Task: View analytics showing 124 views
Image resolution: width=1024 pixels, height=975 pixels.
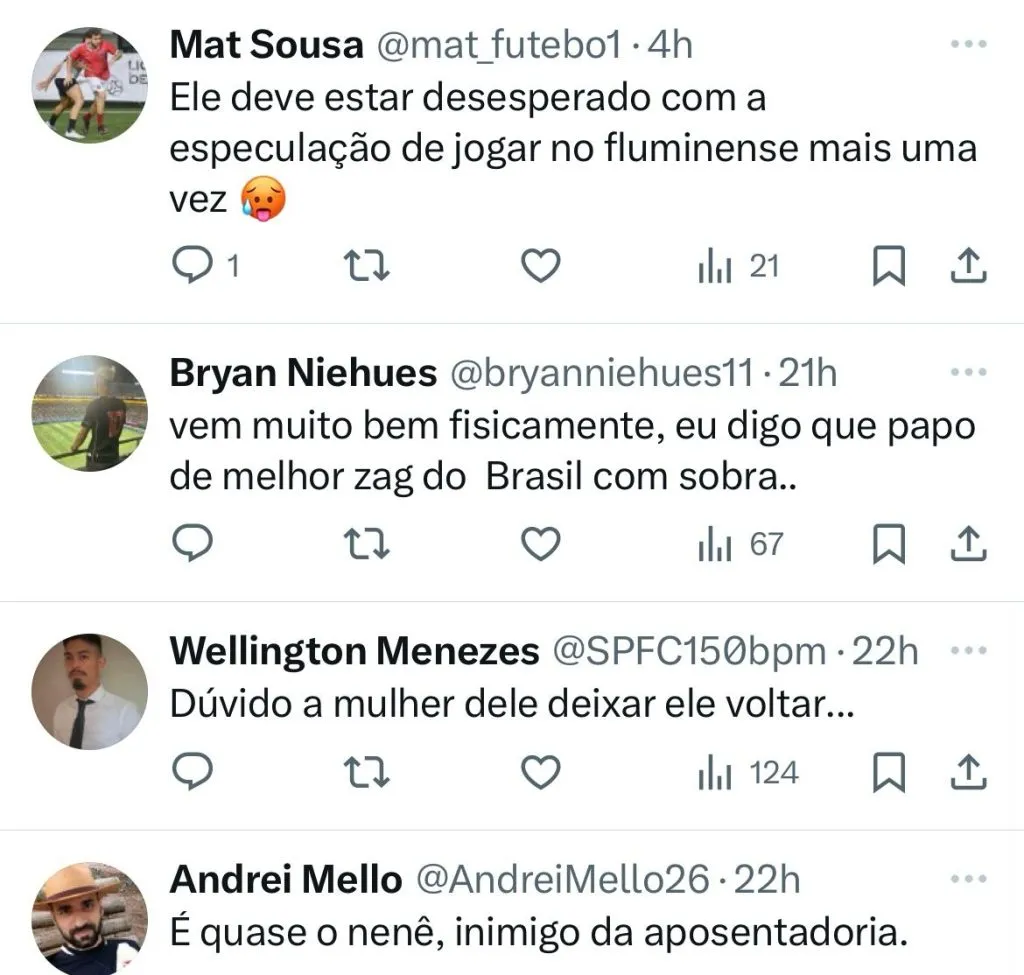Action: pyautogui.click(x=747, y=772)
